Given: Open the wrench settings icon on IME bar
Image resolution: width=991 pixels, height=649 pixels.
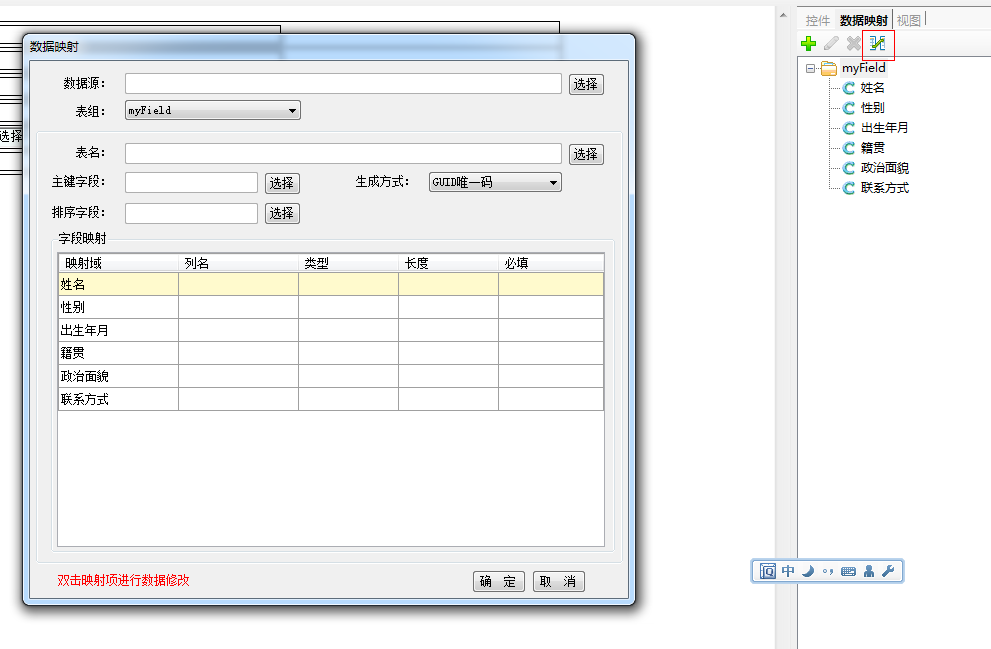Looking at the screenshot, I should (x=888, y=571).
